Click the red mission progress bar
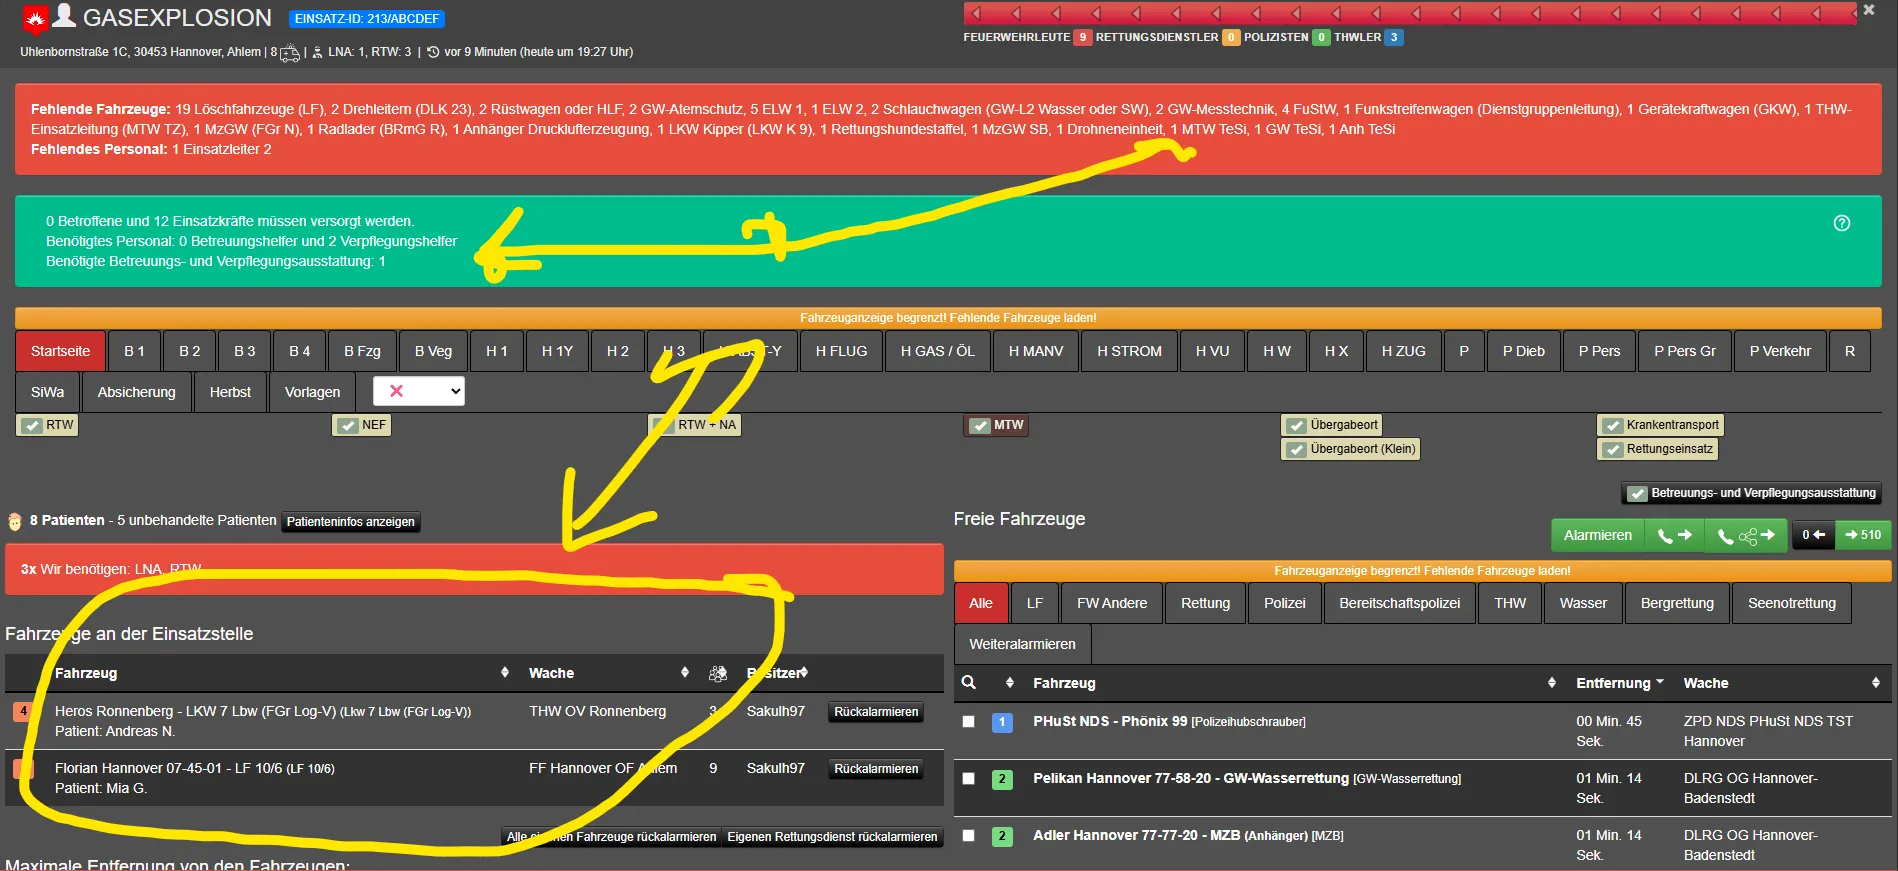Image resolution: width=1898 pixels, height=871 pixels. pyautogui.click(x=1410, y=13)
